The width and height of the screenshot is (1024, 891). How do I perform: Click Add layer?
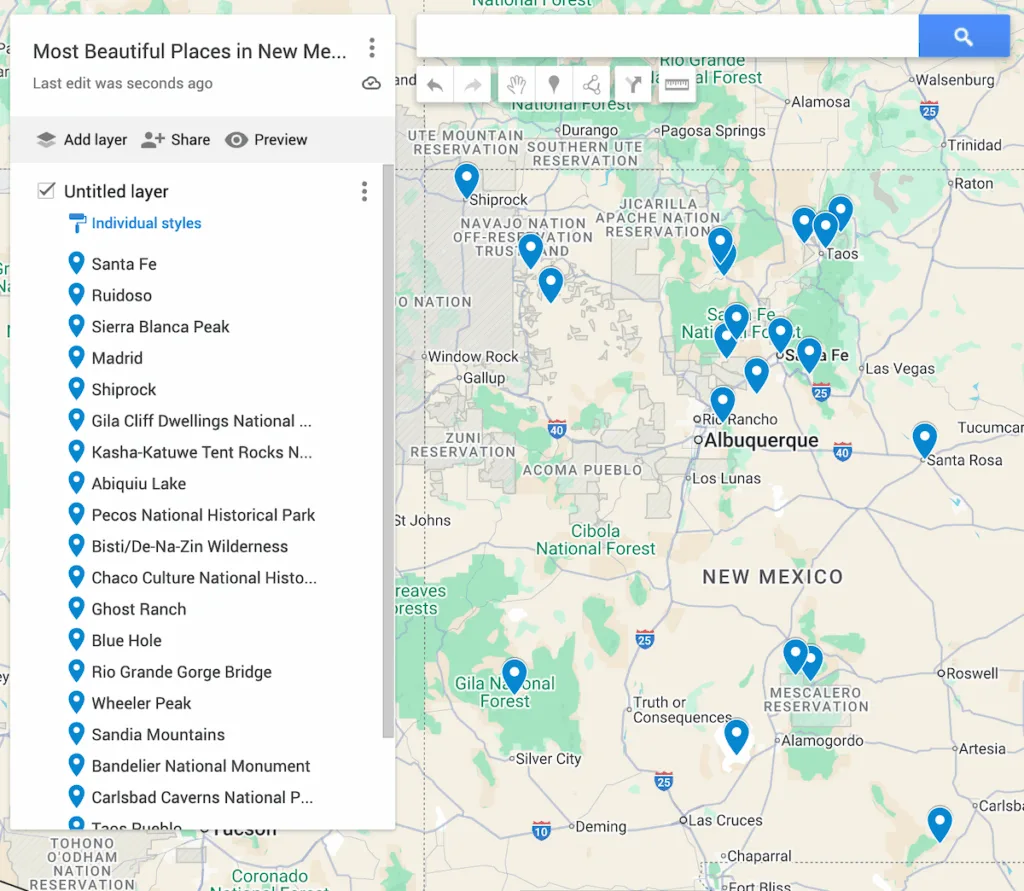(x=82, y=140)
